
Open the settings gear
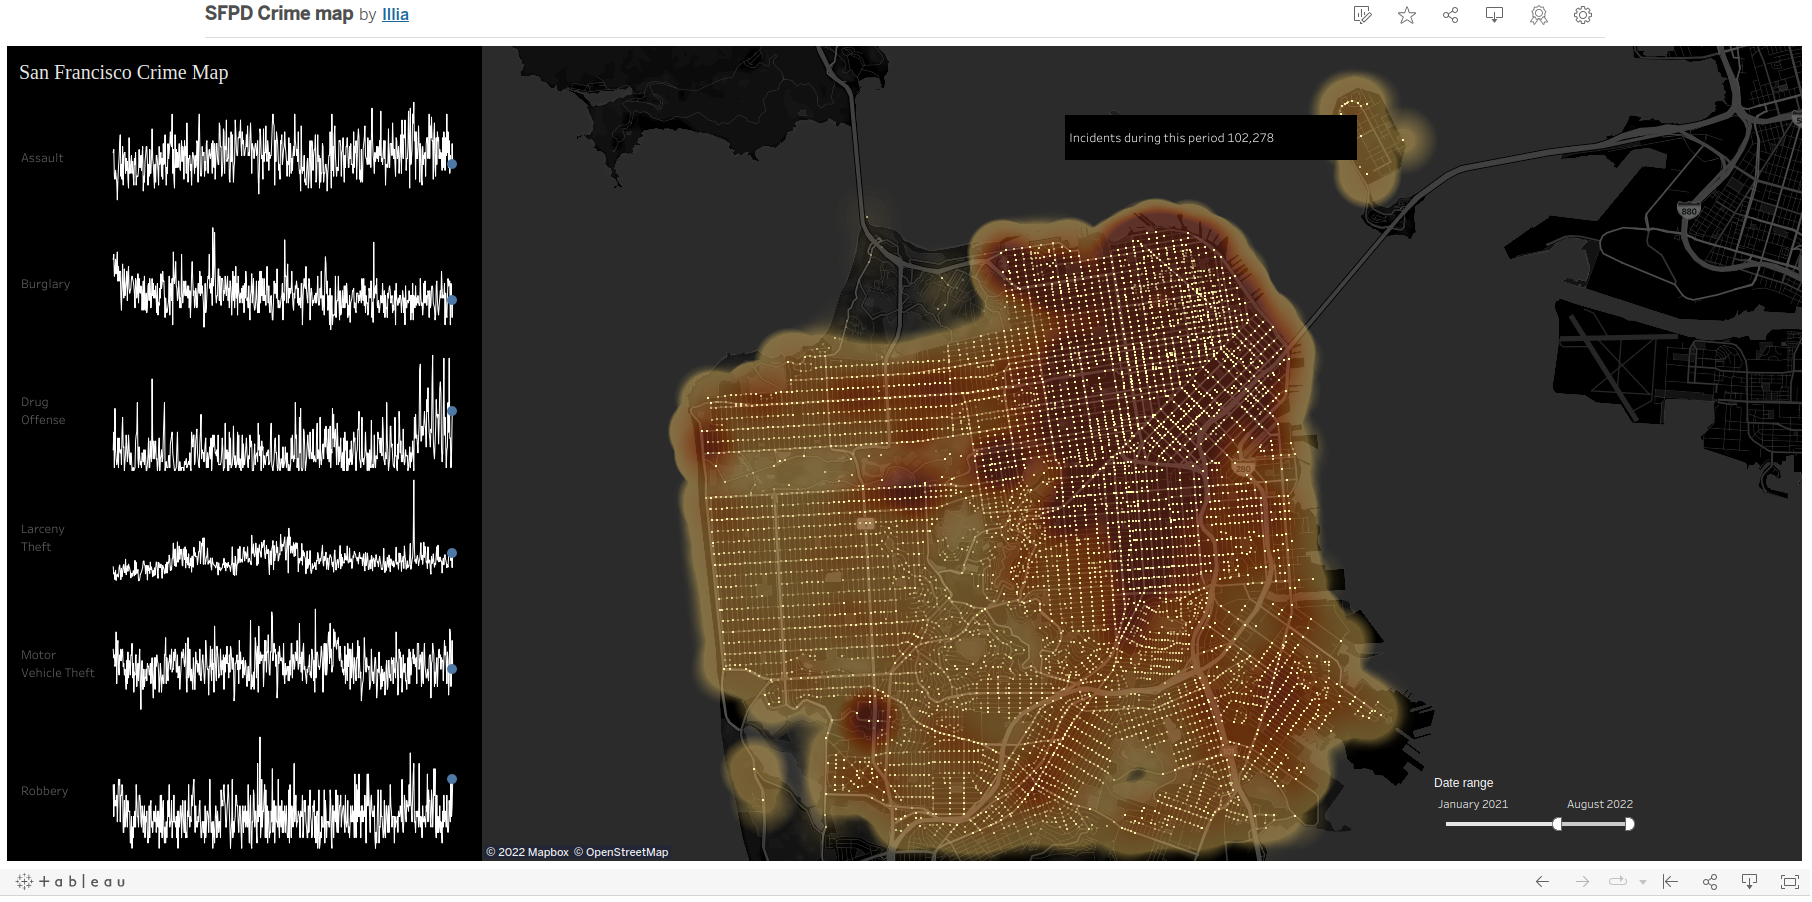point(1583,15)
